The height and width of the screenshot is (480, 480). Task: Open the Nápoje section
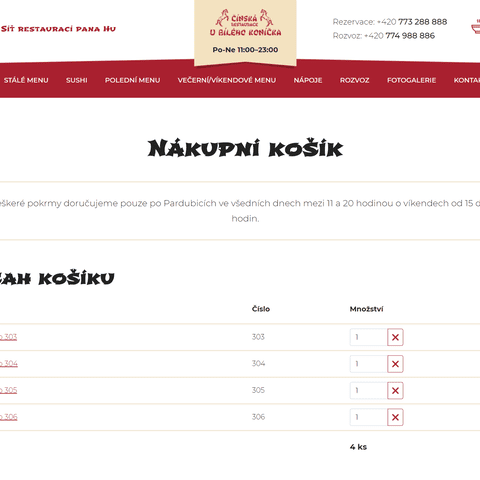308,80
